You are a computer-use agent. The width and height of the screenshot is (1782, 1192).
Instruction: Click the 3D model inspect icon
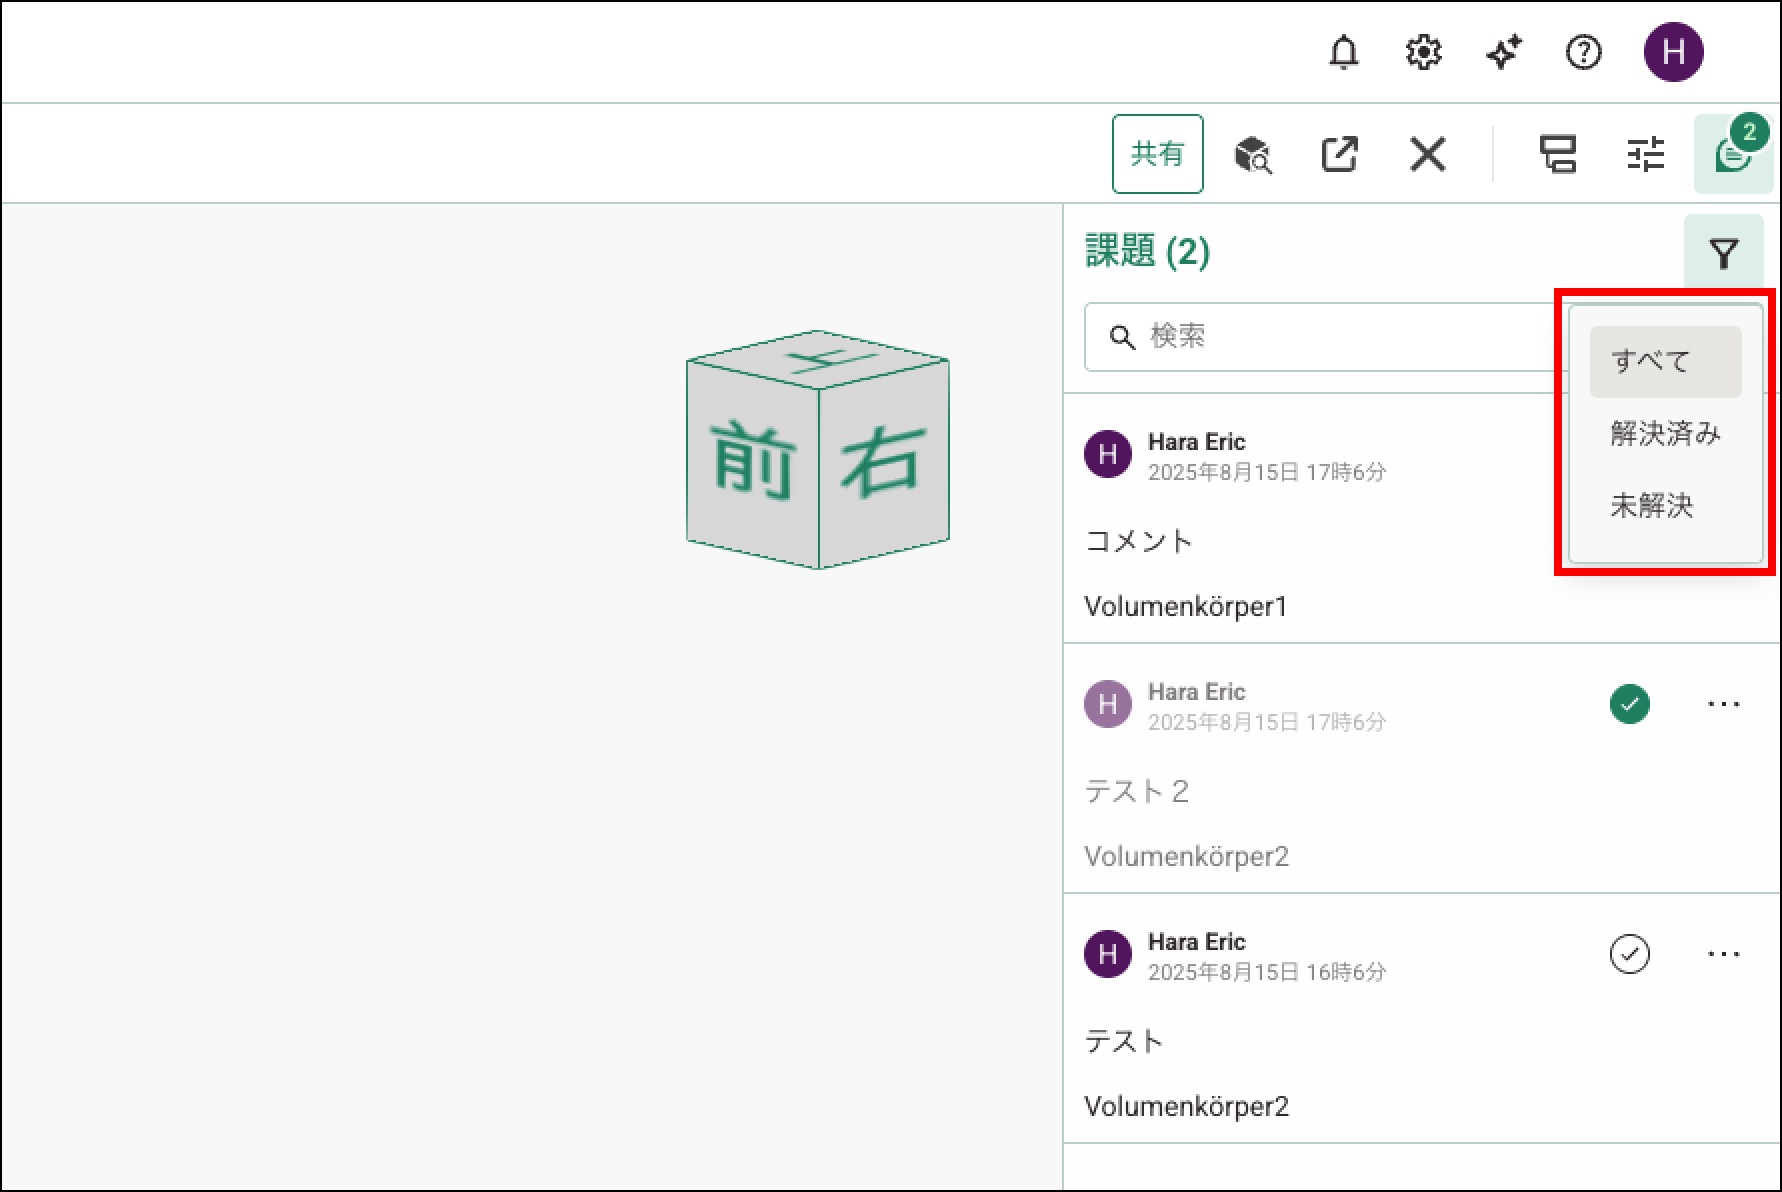click(1252, 155)
